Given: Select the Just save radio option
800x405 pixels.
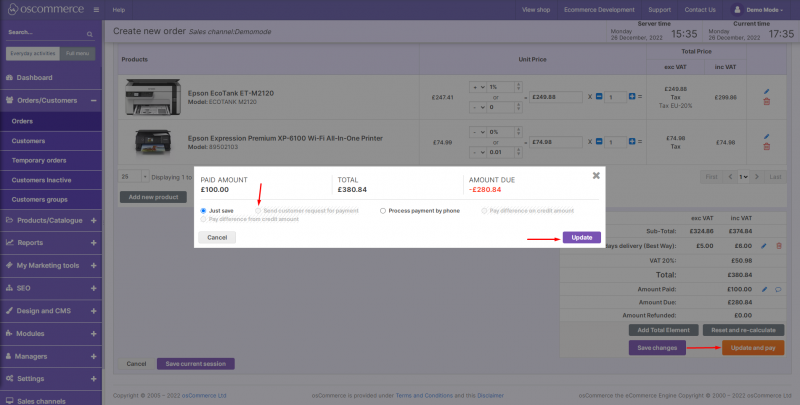Looking at the screenshot, I should click(203, 211).
